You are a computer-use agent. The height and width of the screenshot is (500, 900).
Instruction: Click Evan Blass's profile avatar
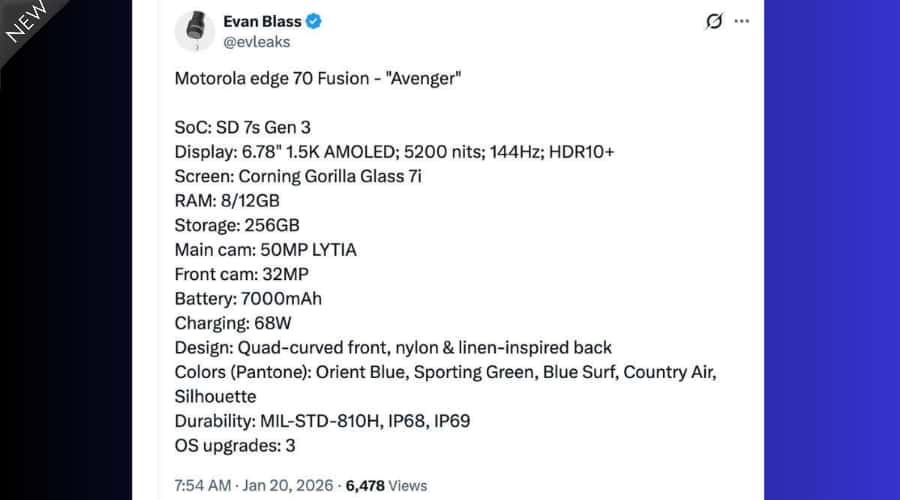click(x=194, y=31)
